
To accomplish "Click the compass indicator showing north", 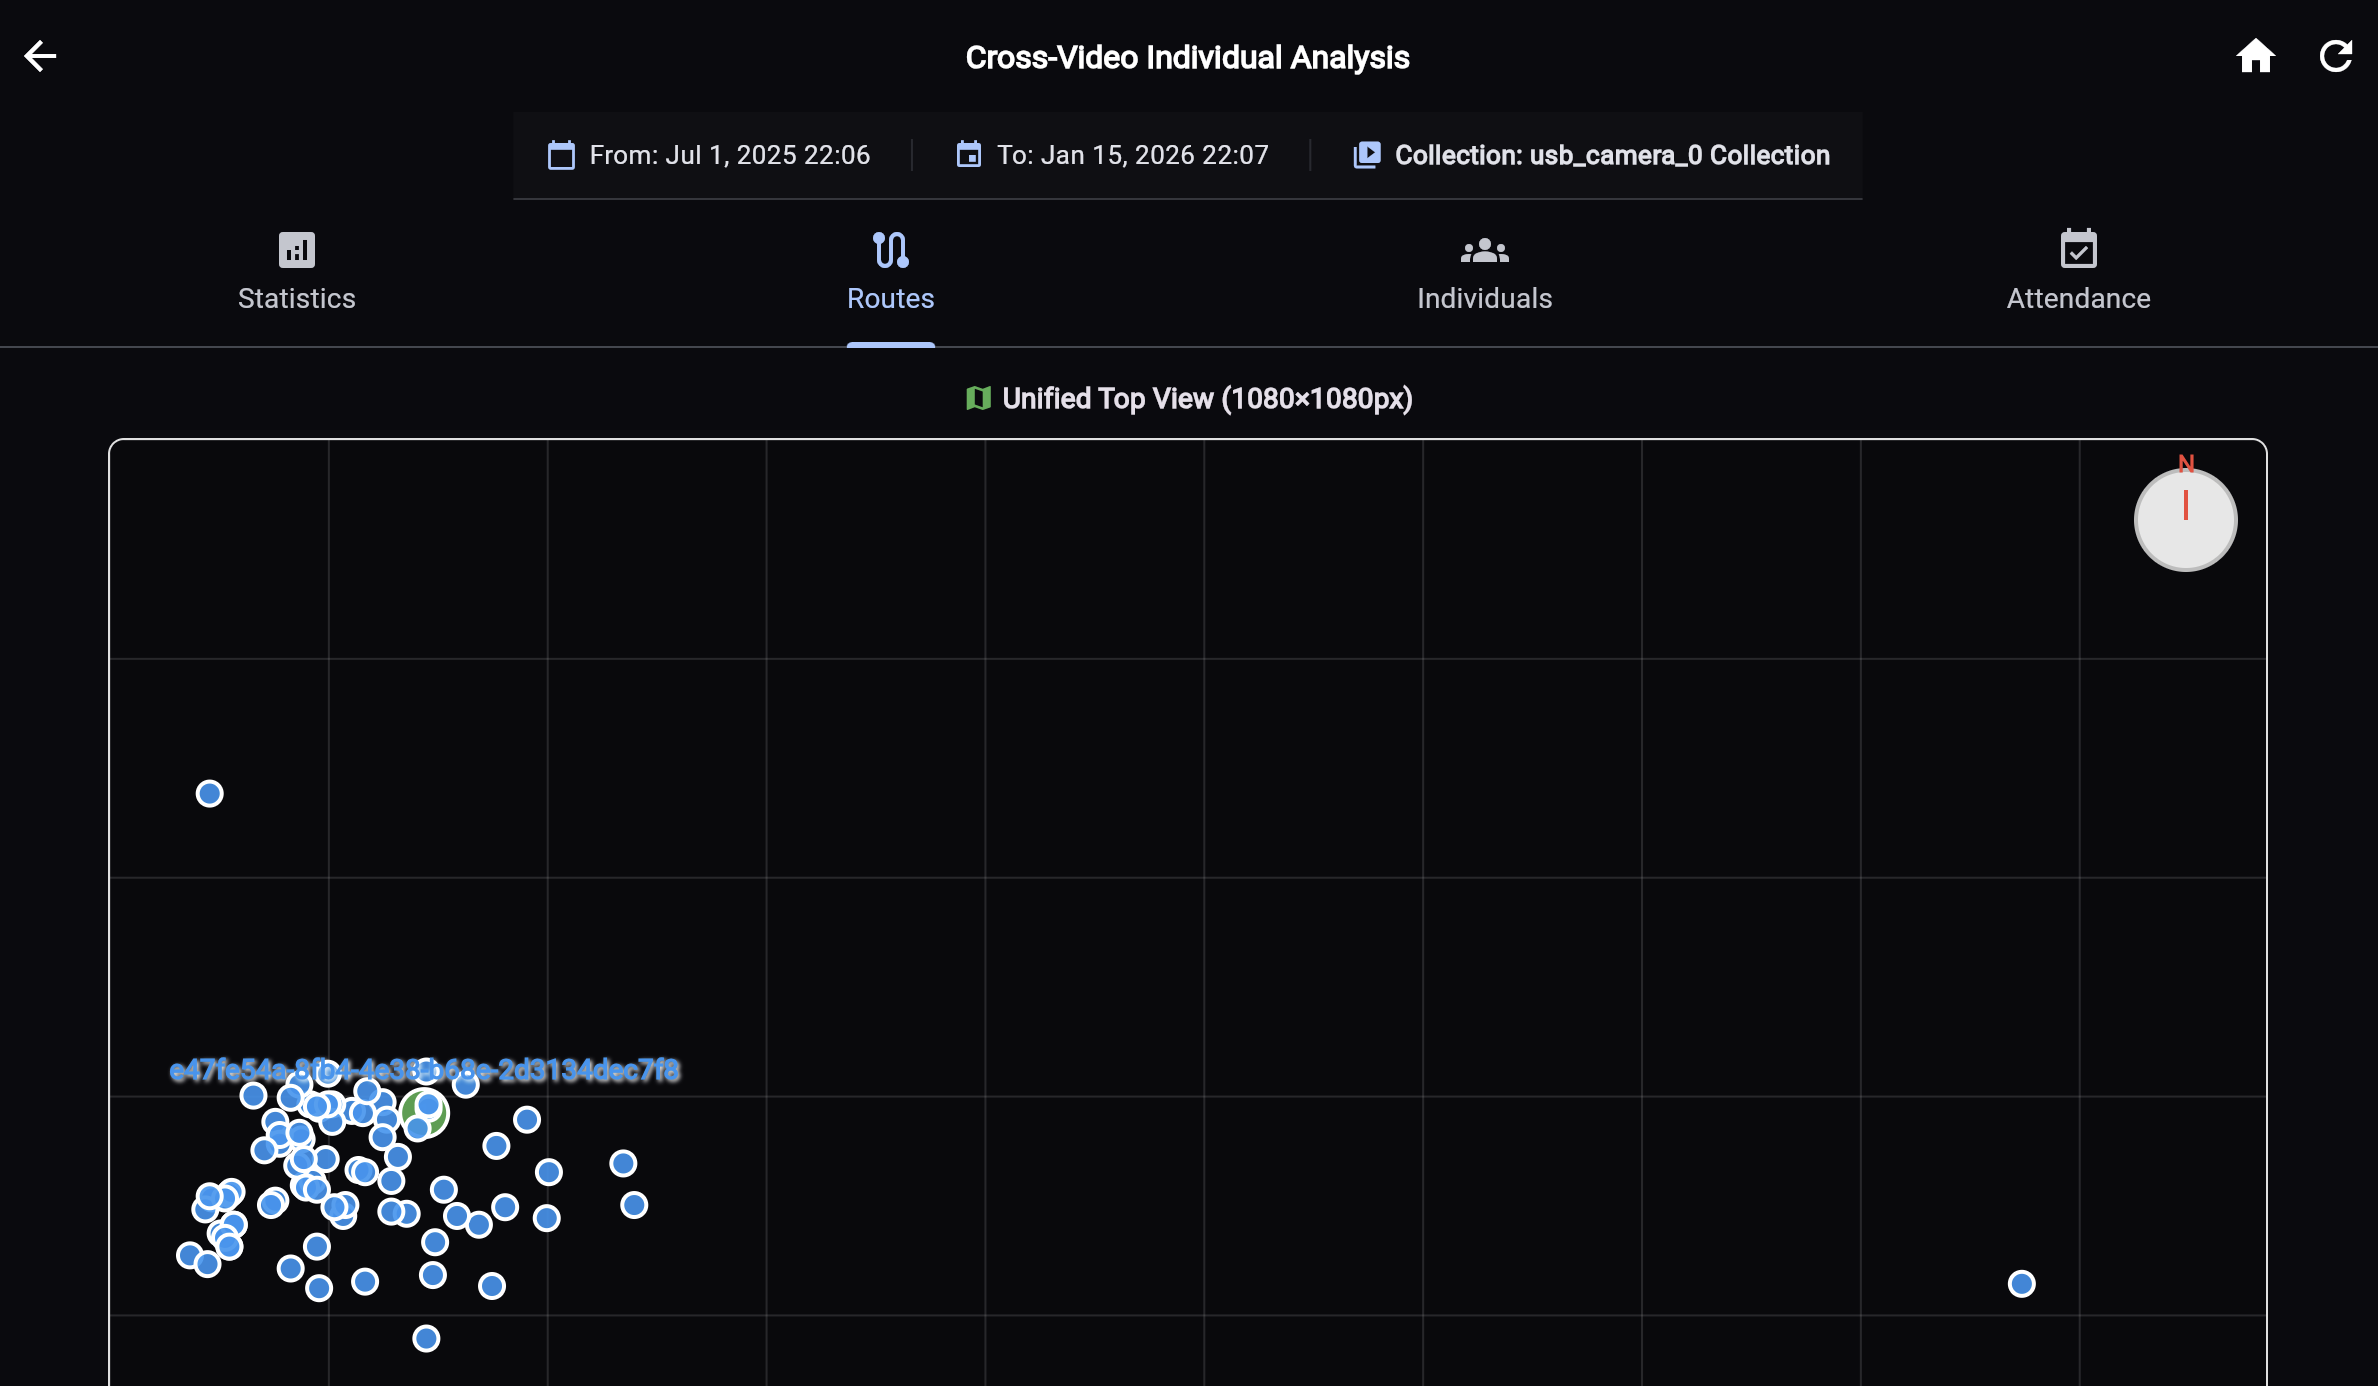I will [2185, 519].
